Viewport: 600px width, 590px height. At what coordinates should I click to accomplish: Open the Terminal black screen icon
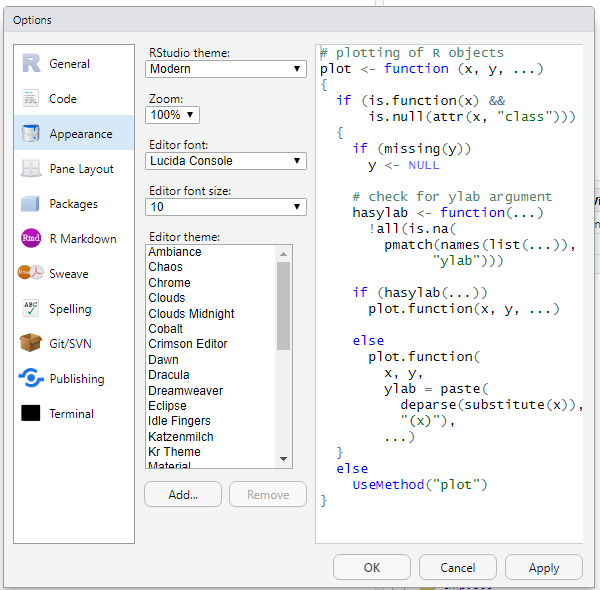[31, 414]
